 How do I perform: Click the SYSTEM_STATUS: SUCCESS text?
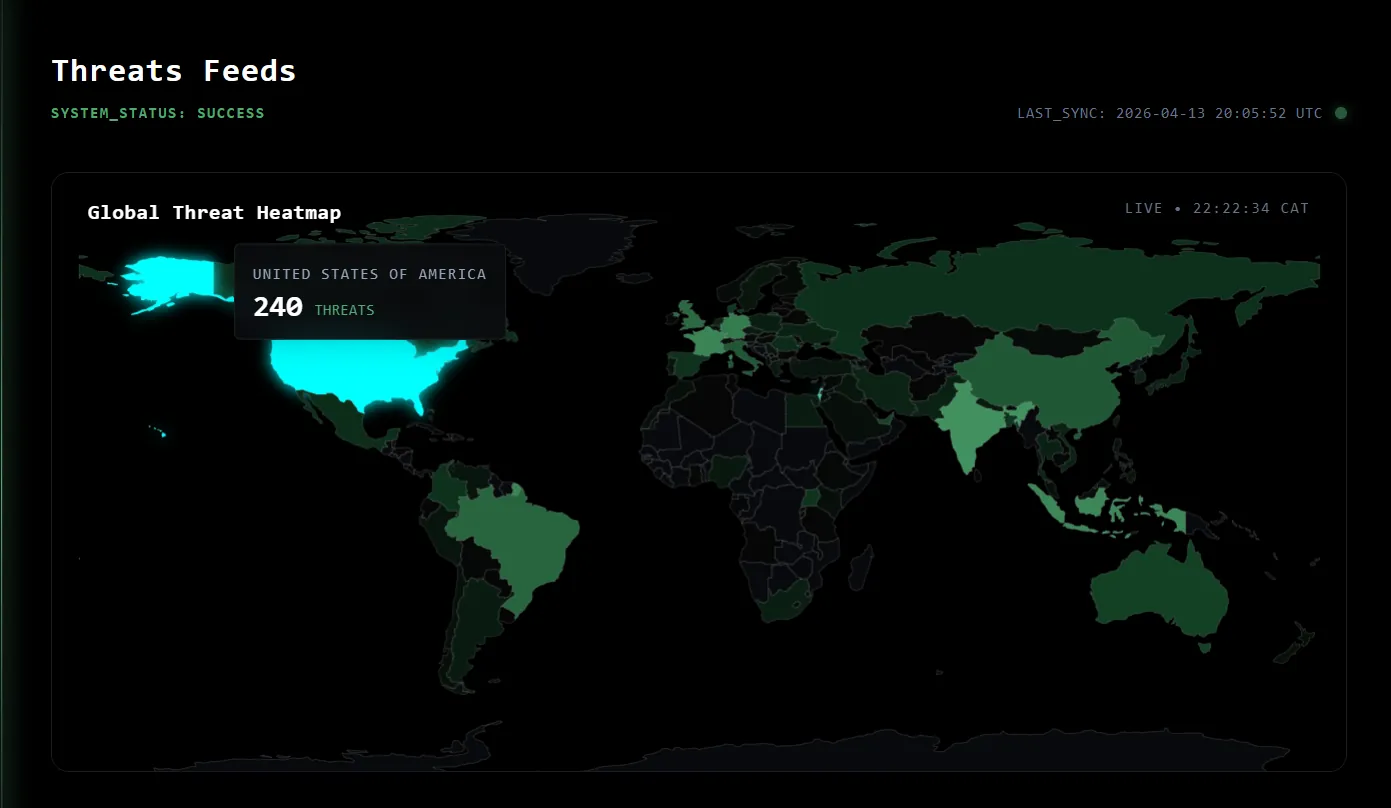[158, 113]
